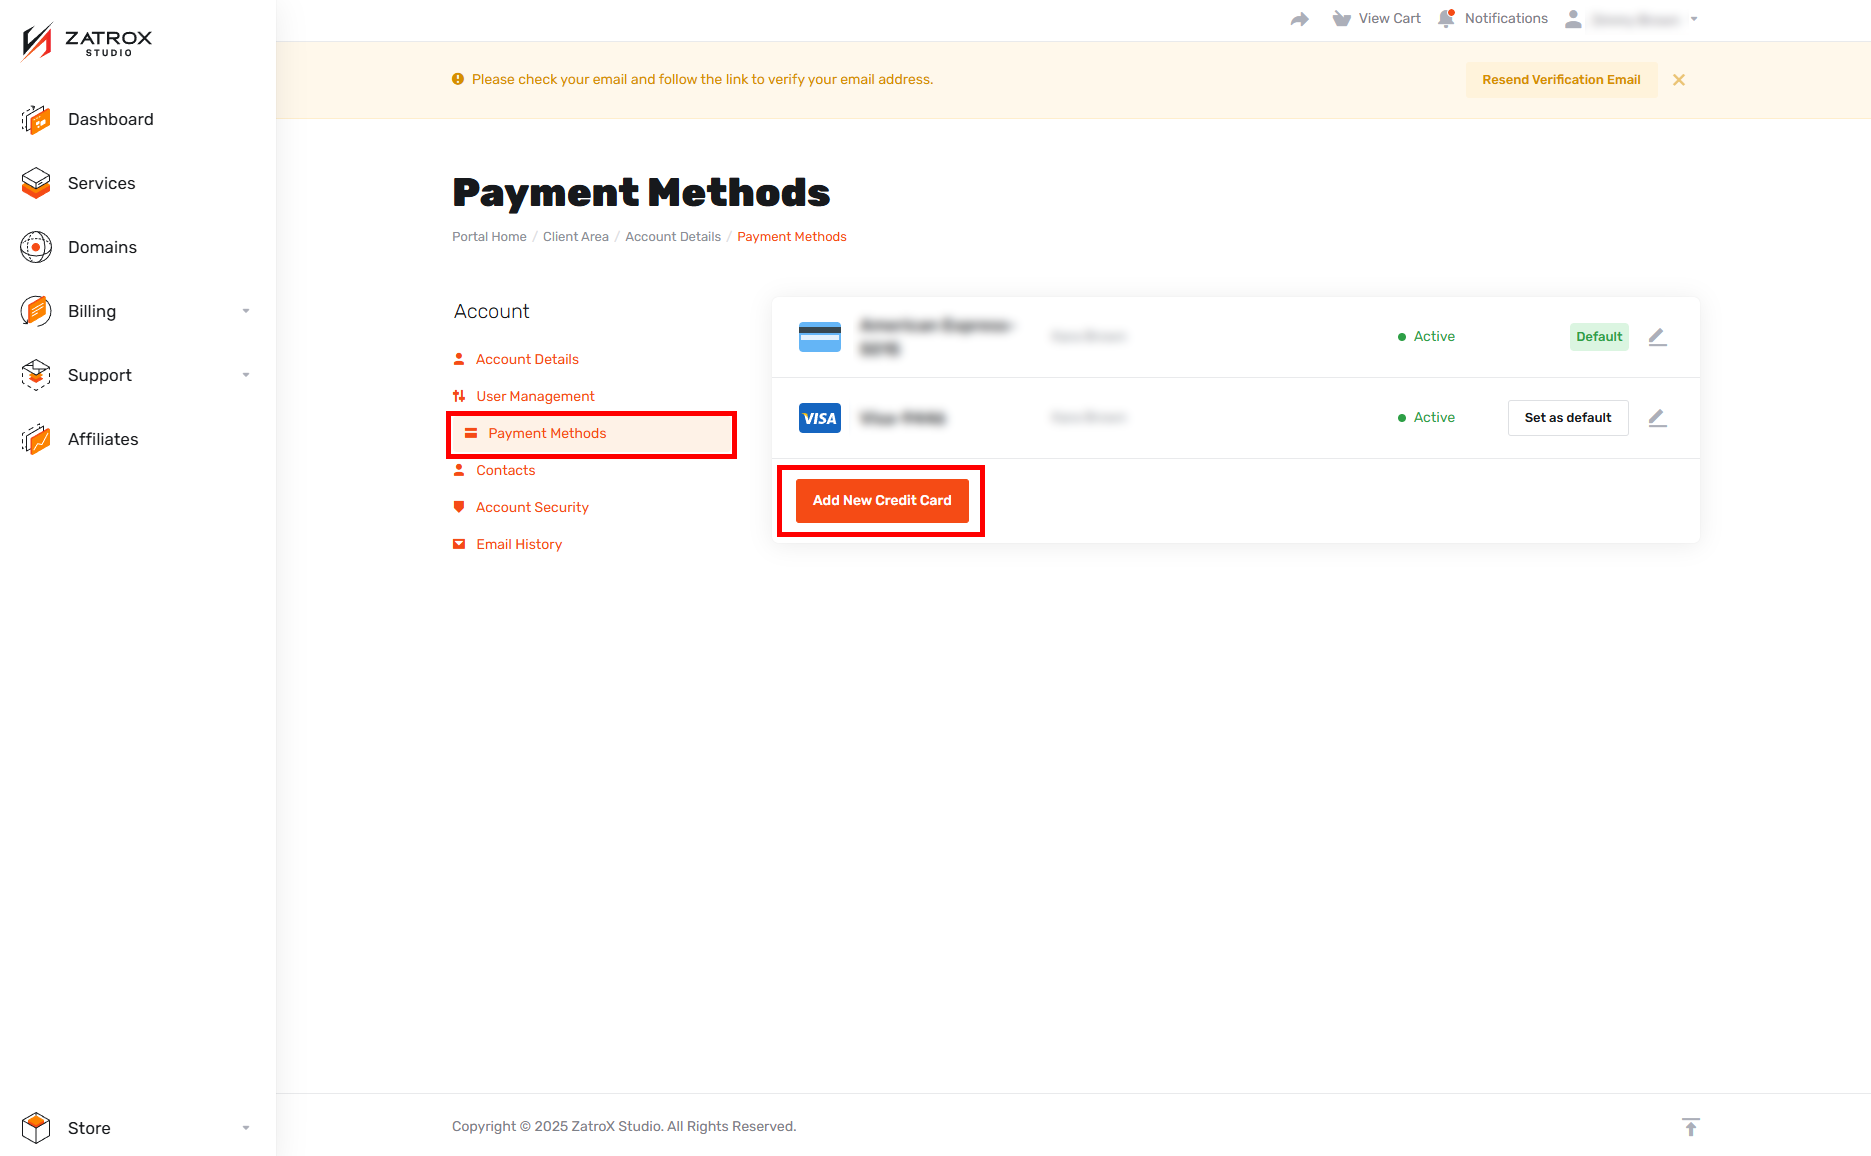Click the copyright footer text
Image resolution: width=1871 pixels, height=1156 pixels.
(624, 1127)
